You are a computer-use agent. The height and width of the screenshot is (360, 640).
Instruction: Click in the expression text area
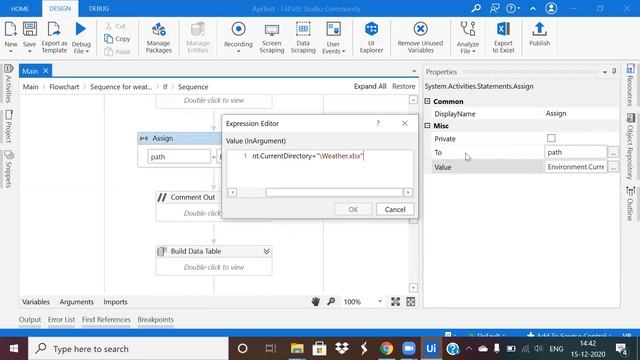click(320, 169)
